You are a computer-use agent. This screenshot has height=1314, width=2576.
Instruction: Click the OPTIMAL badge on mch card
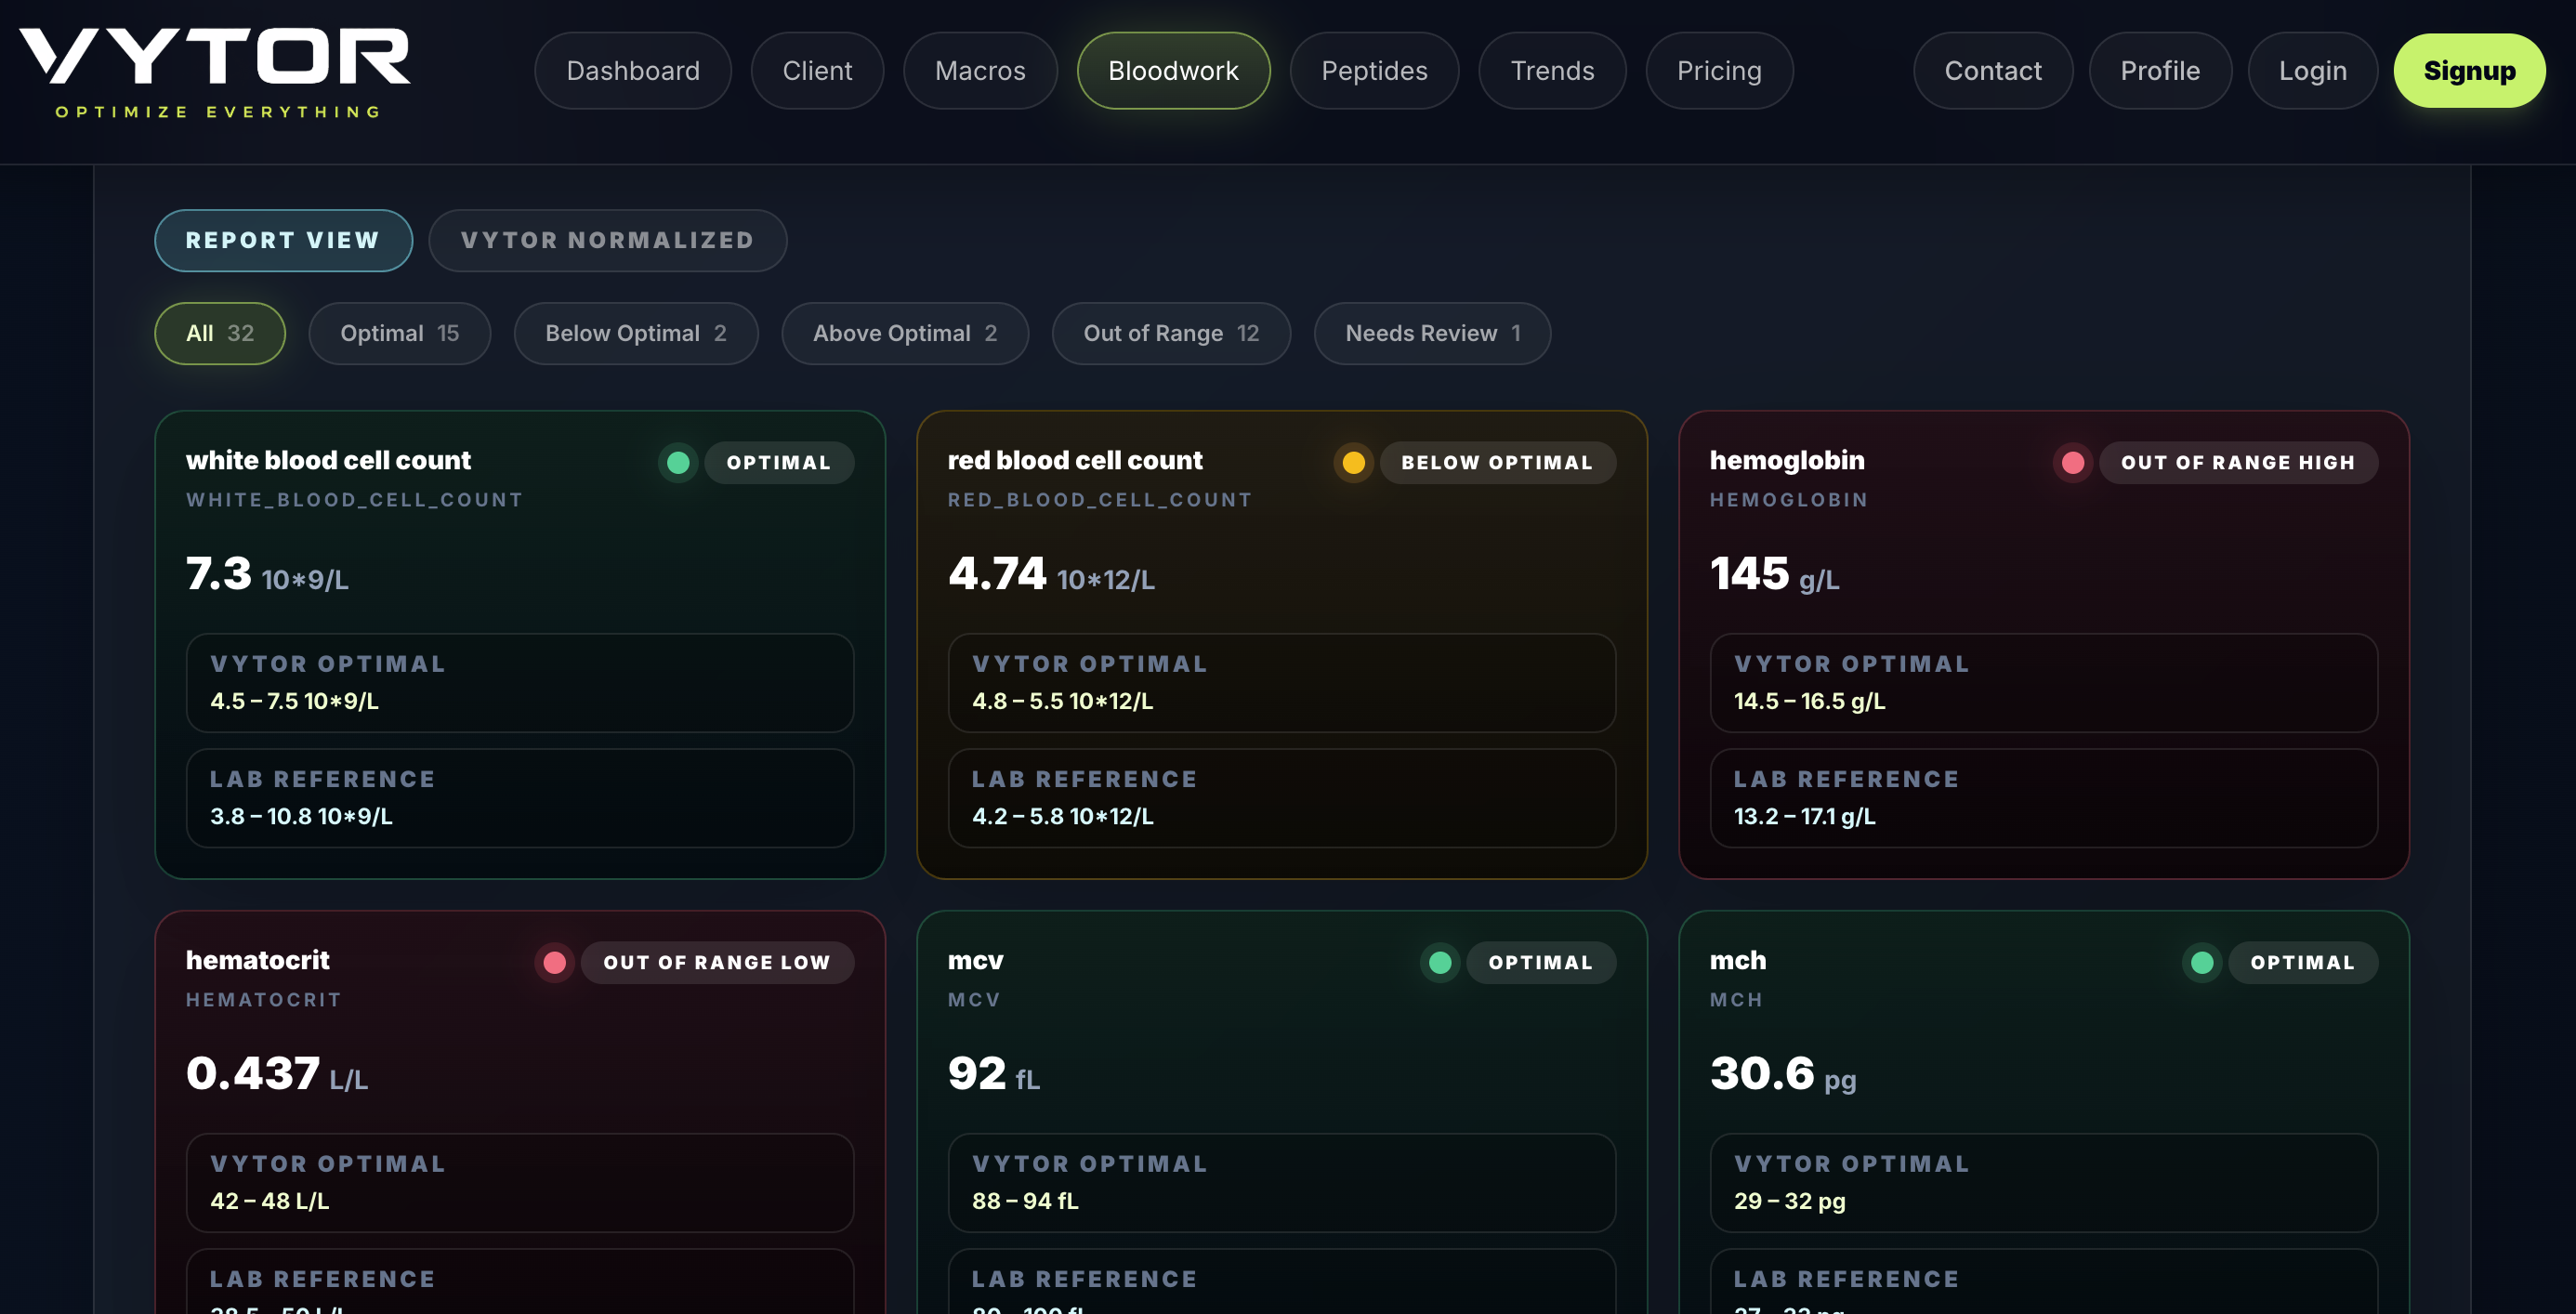pos(2302,962)
